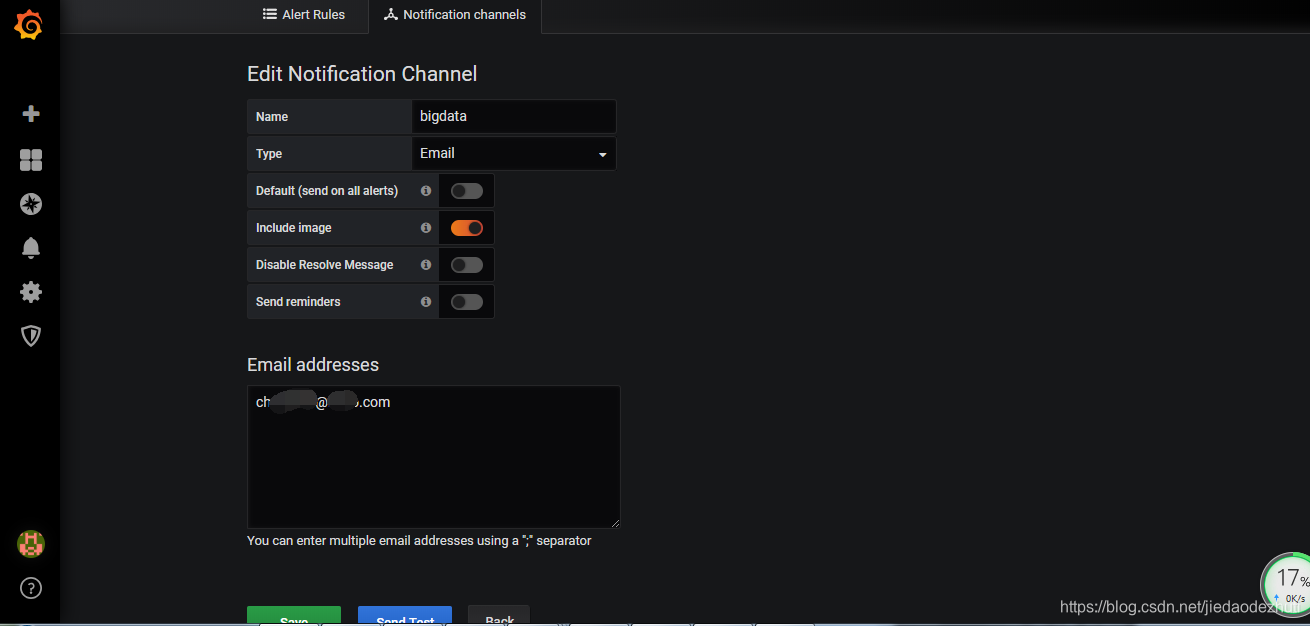Open the user avatar profile

[x=31, y=544]
